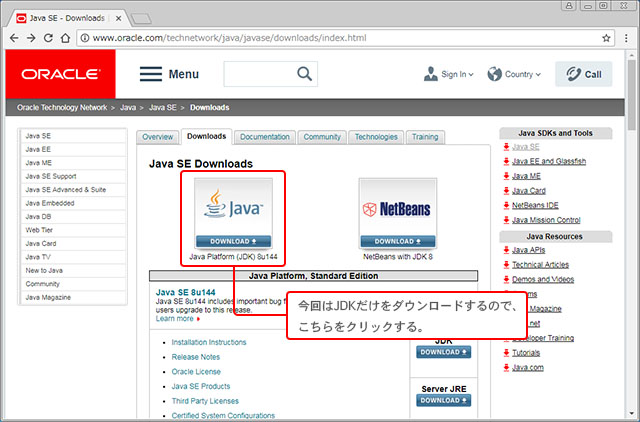Click the red arrow icon beside NetBeans IDE

coord(506,205)
